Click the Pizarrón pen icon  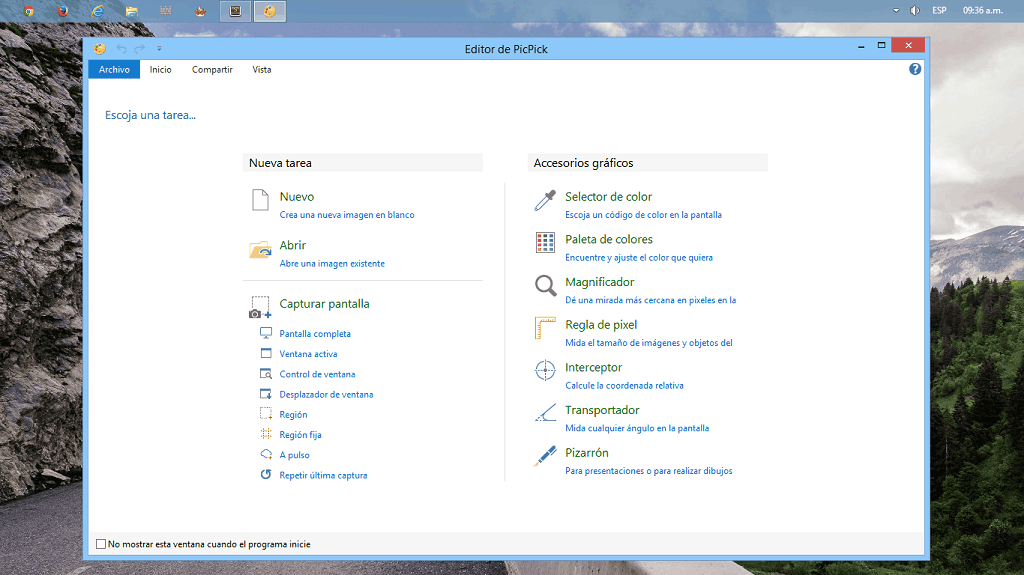(545, 456)
